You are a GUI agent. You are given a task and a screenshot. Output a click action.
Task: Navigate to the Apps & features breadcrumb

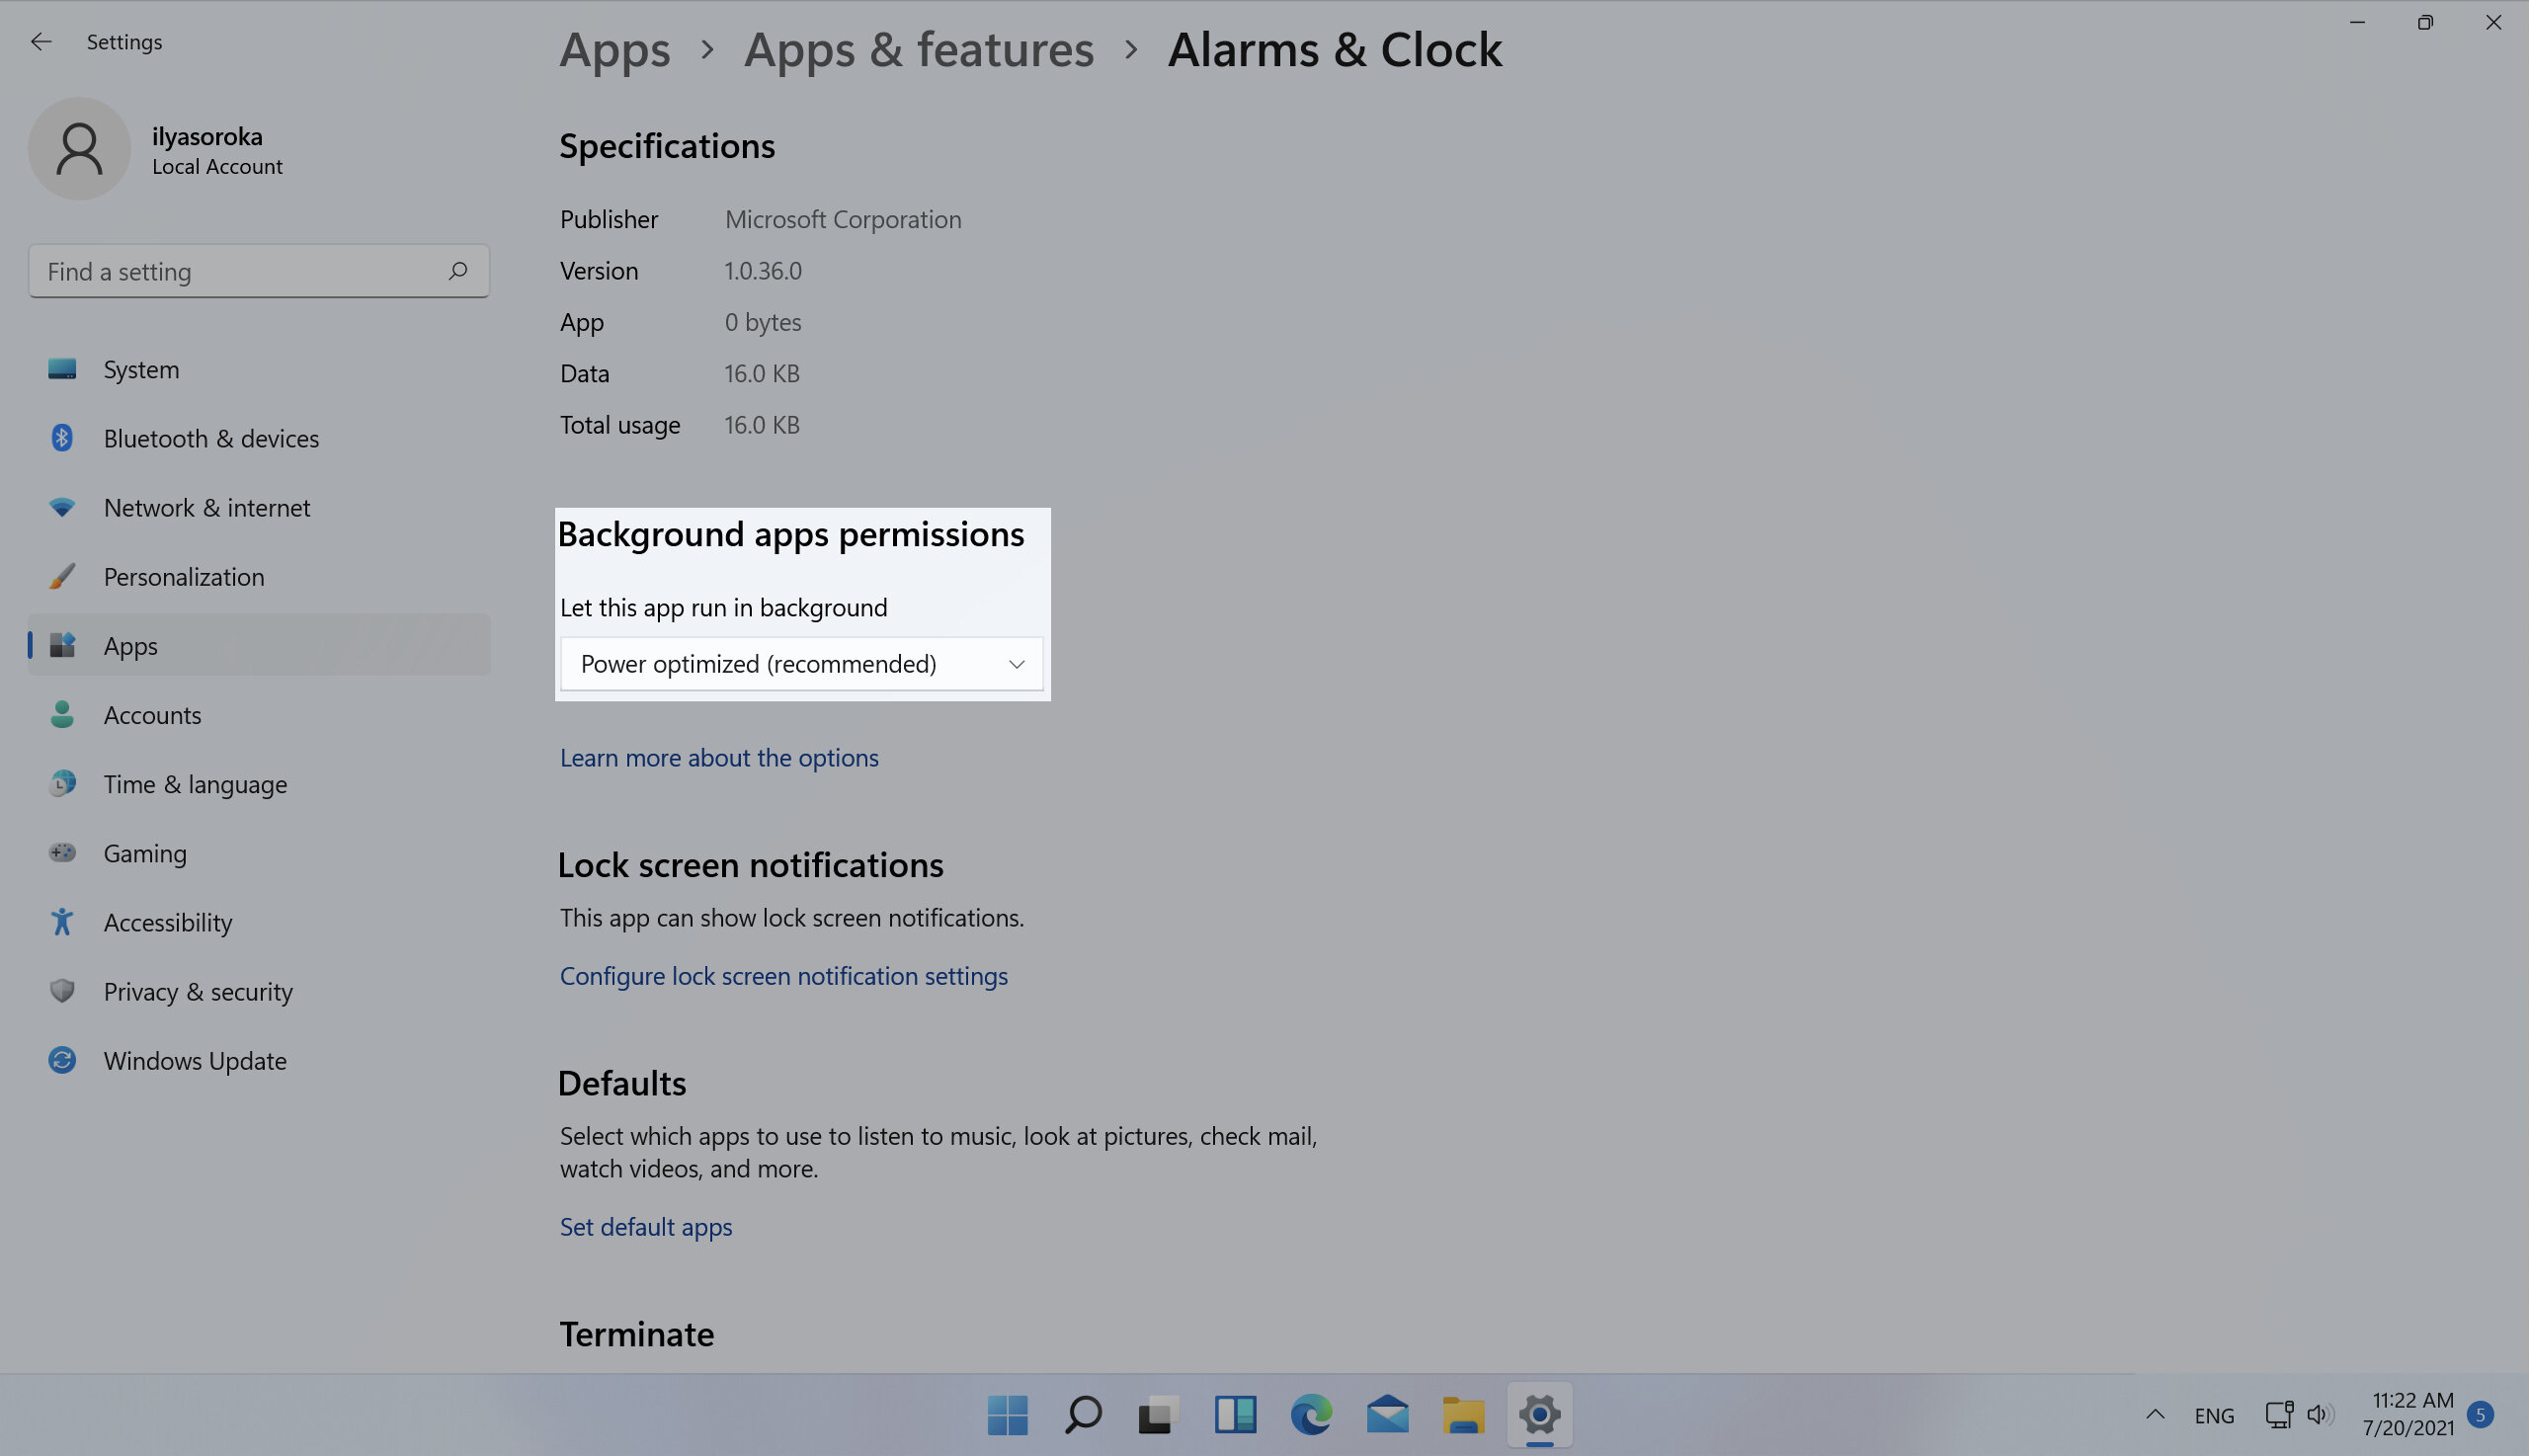point(918,50)
